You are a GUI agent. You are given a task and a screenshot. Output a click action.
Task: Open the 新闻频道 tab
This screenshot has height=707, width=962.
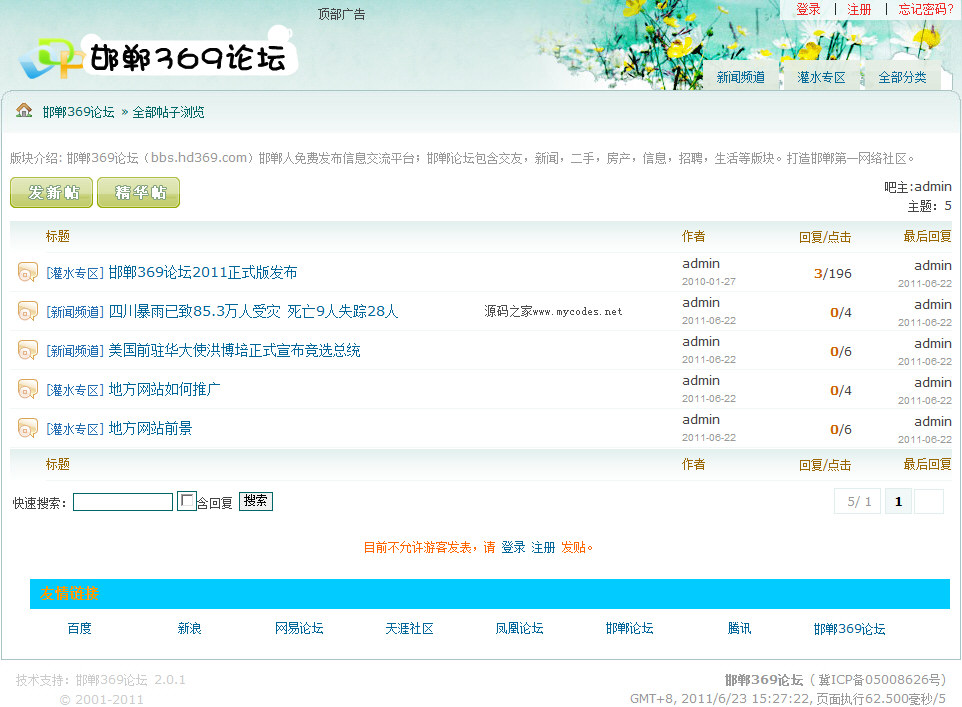pyautogui.click(x=741, y=77)
